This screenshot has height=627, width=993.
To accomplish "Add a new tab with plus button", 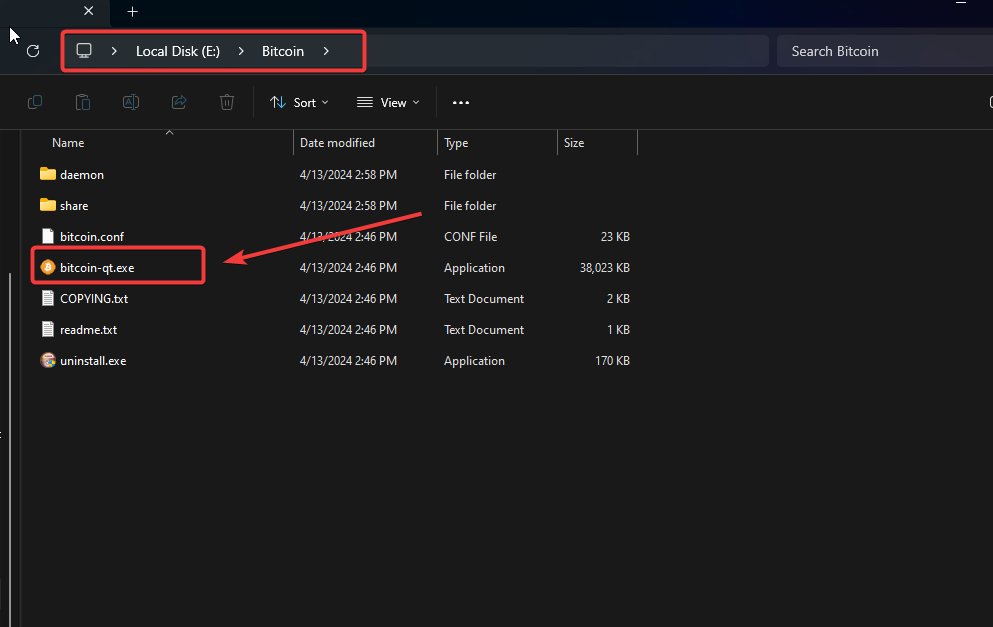I will coord(132,11).
